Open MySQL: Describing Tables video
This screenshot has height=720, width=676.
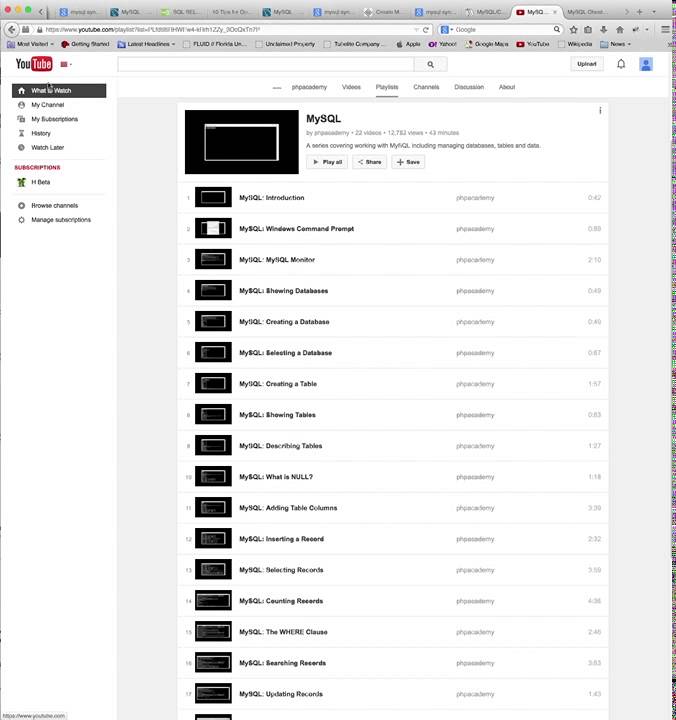click(x=280, y=446)
